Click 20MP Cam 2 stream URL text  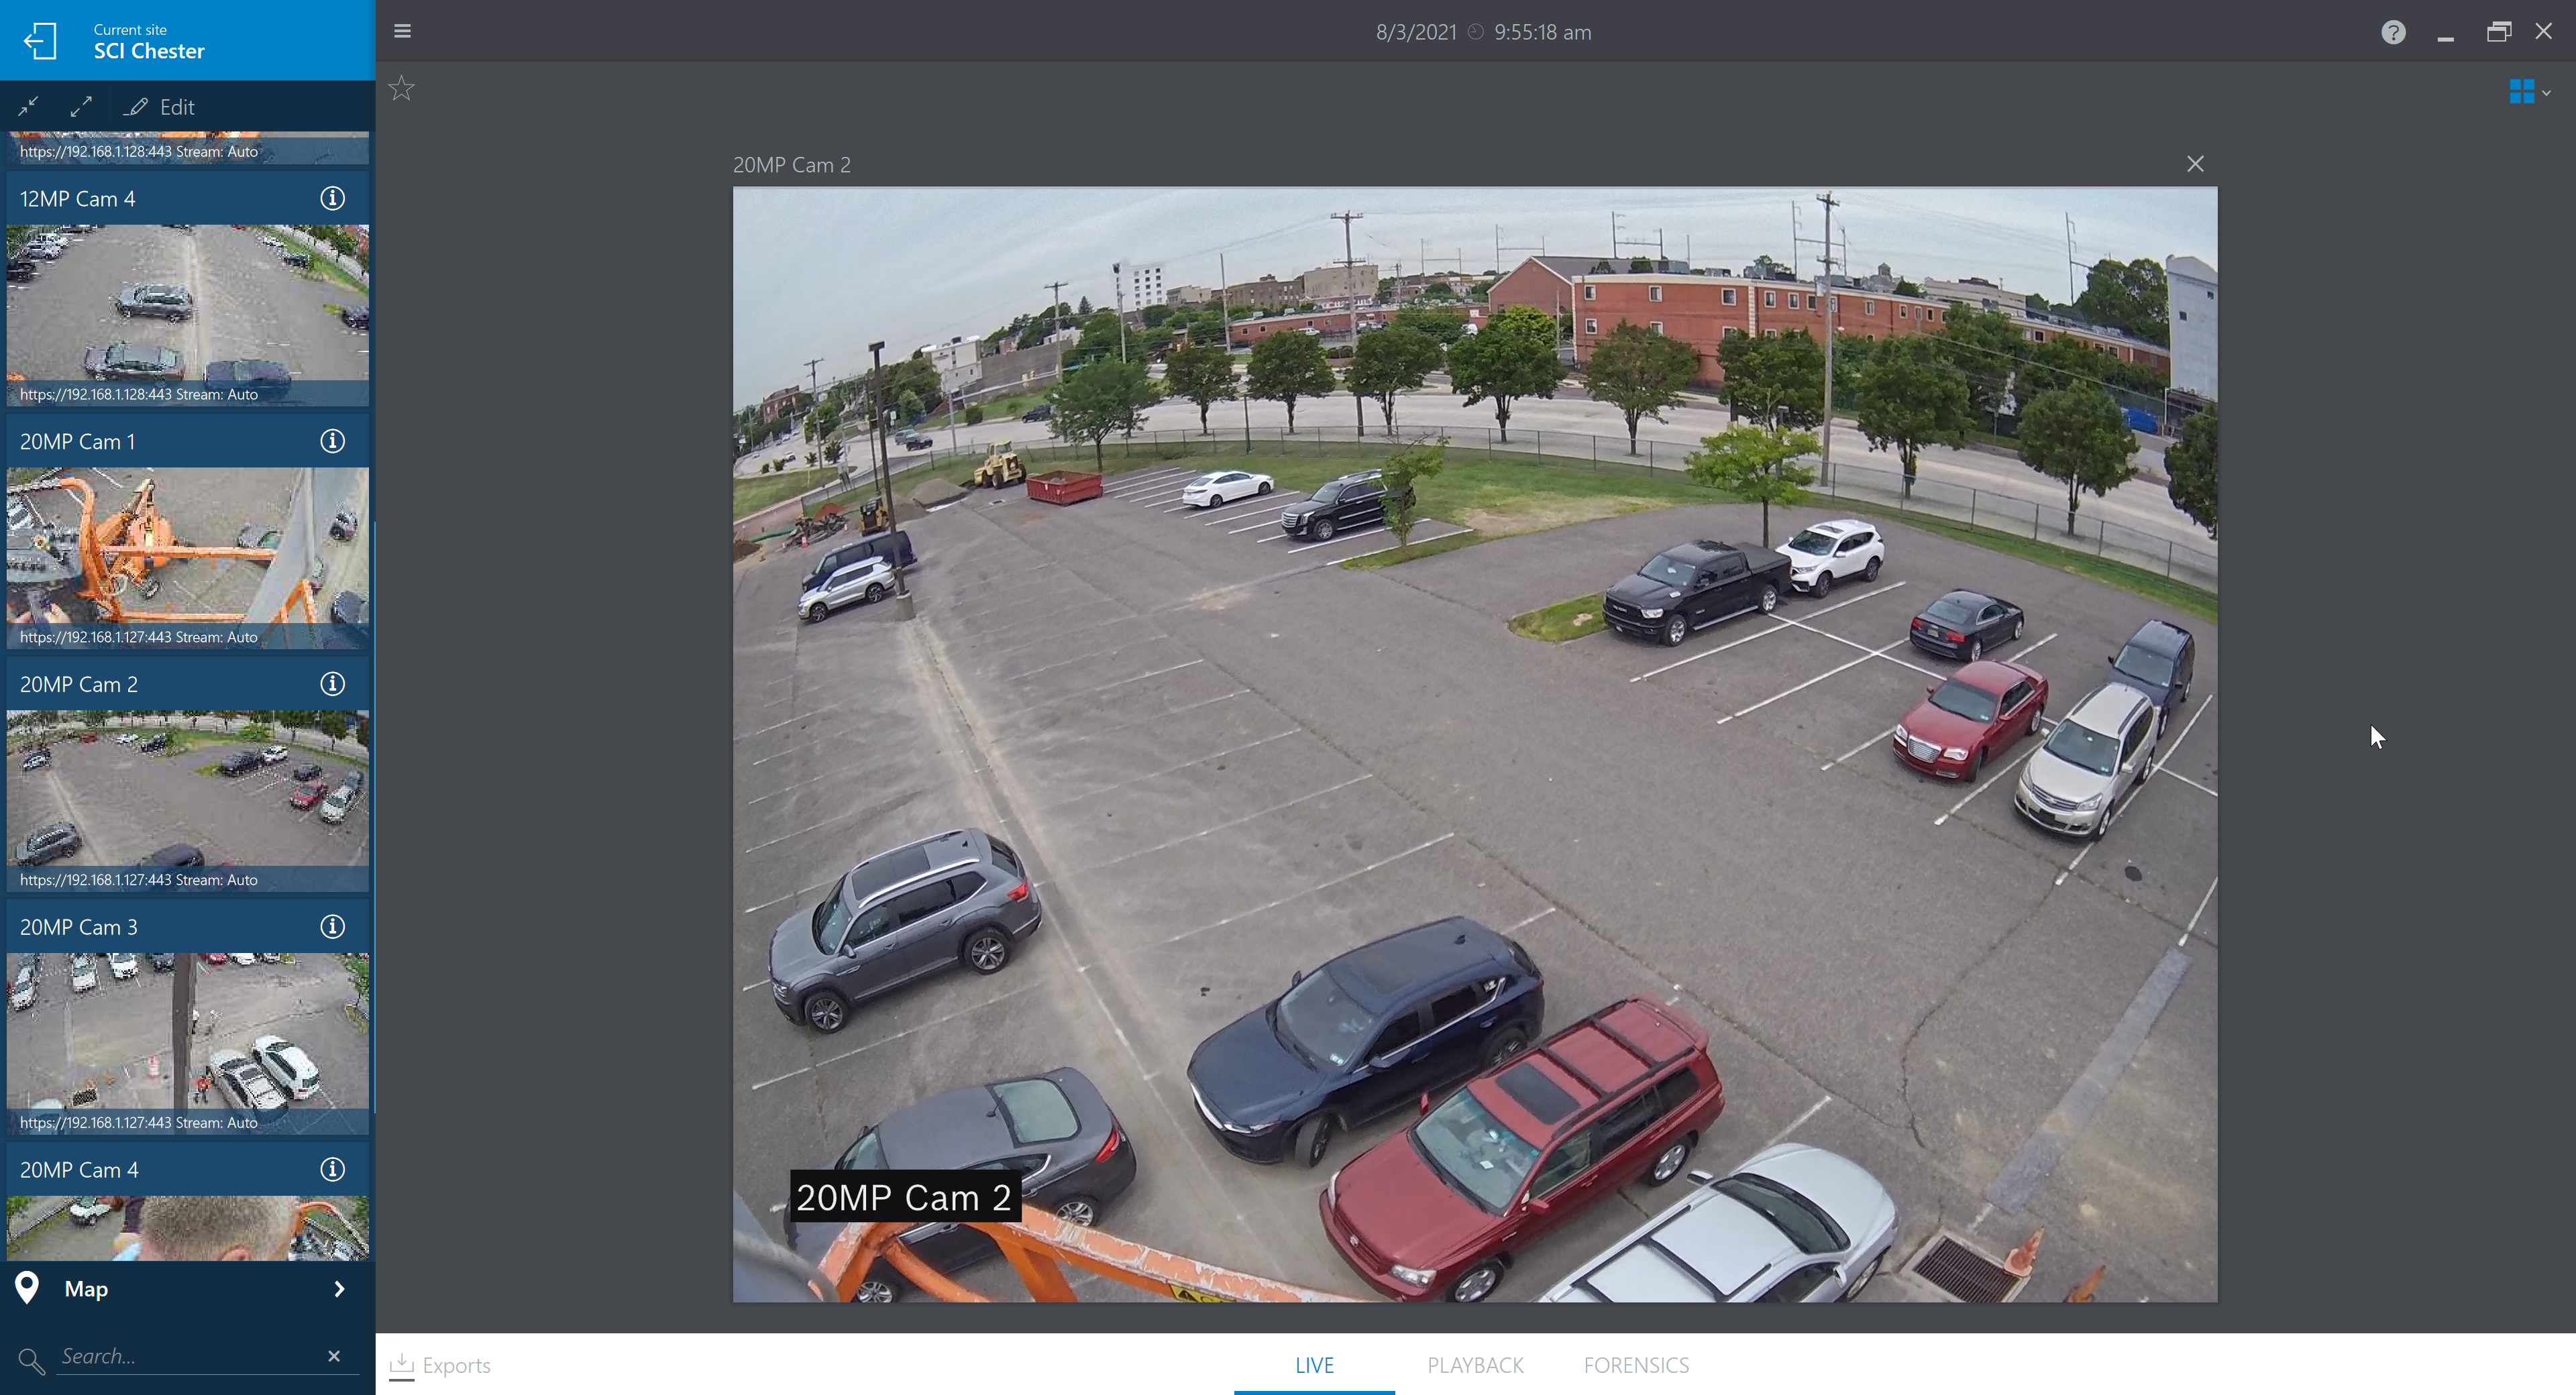point(139,879)
